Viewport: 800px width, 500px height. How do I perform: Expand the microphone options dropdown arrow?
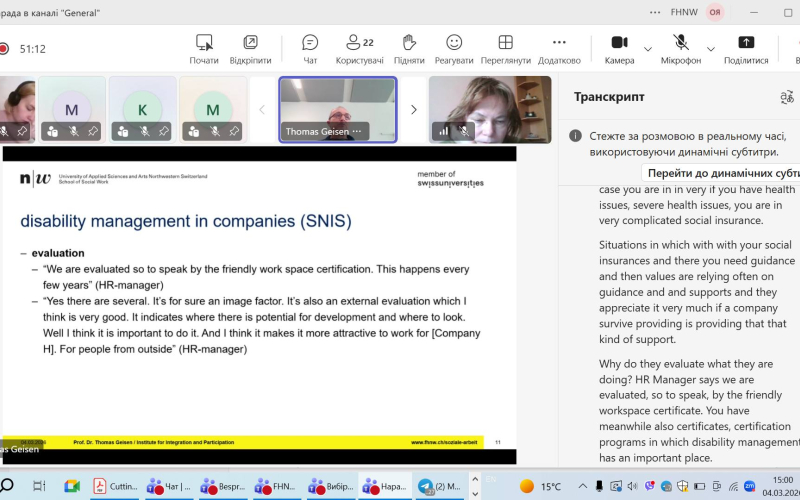pos(711,48)
